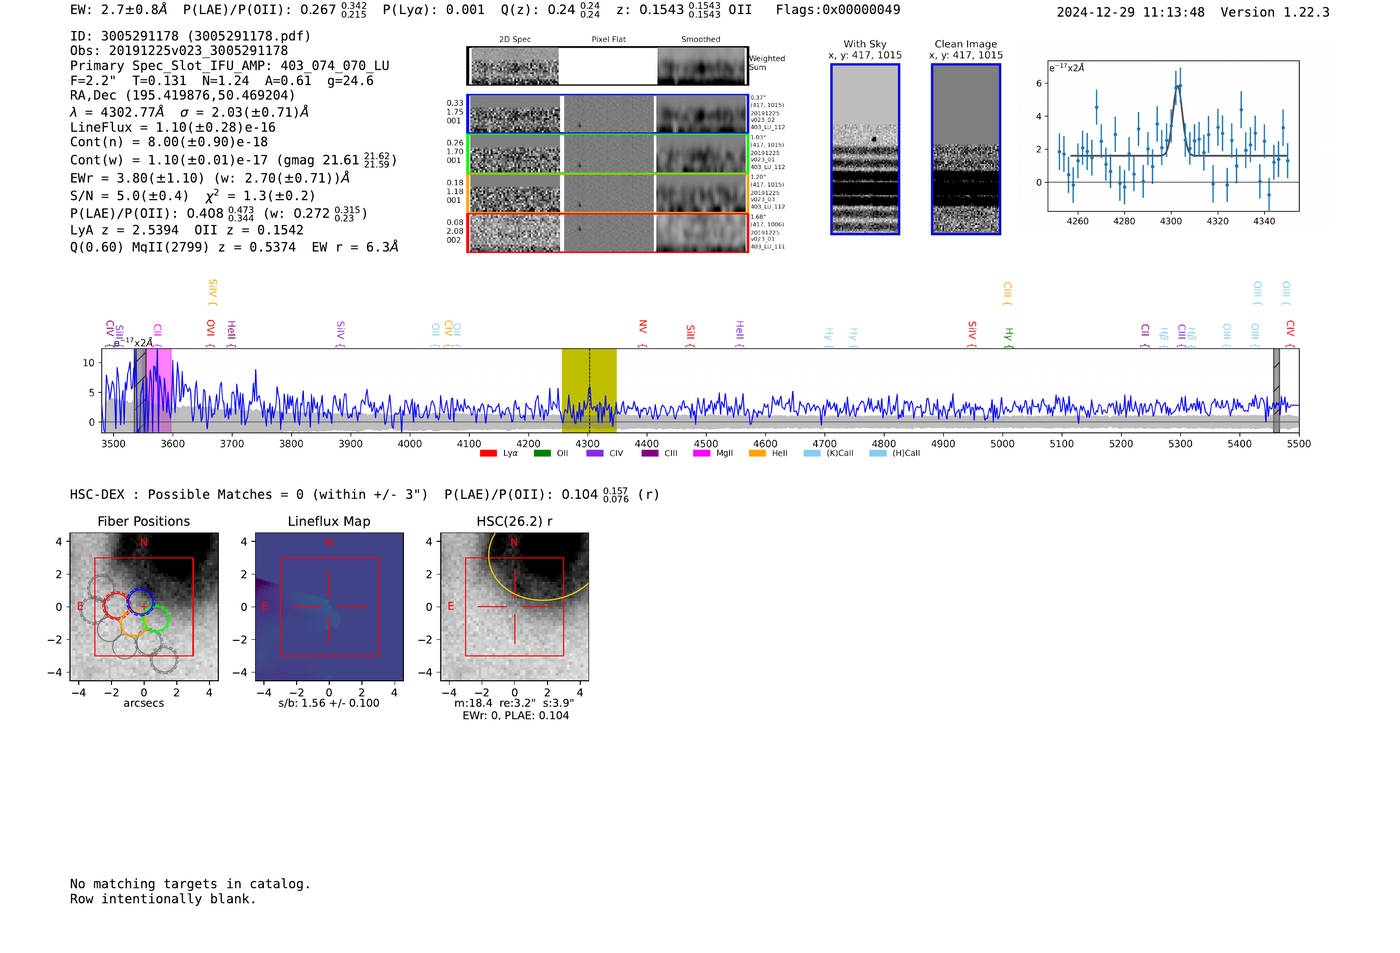Click the red-bordered fiber row 2D Spec cutout
The height and width of the screenshot is (953, 1400).
point(515,233)
